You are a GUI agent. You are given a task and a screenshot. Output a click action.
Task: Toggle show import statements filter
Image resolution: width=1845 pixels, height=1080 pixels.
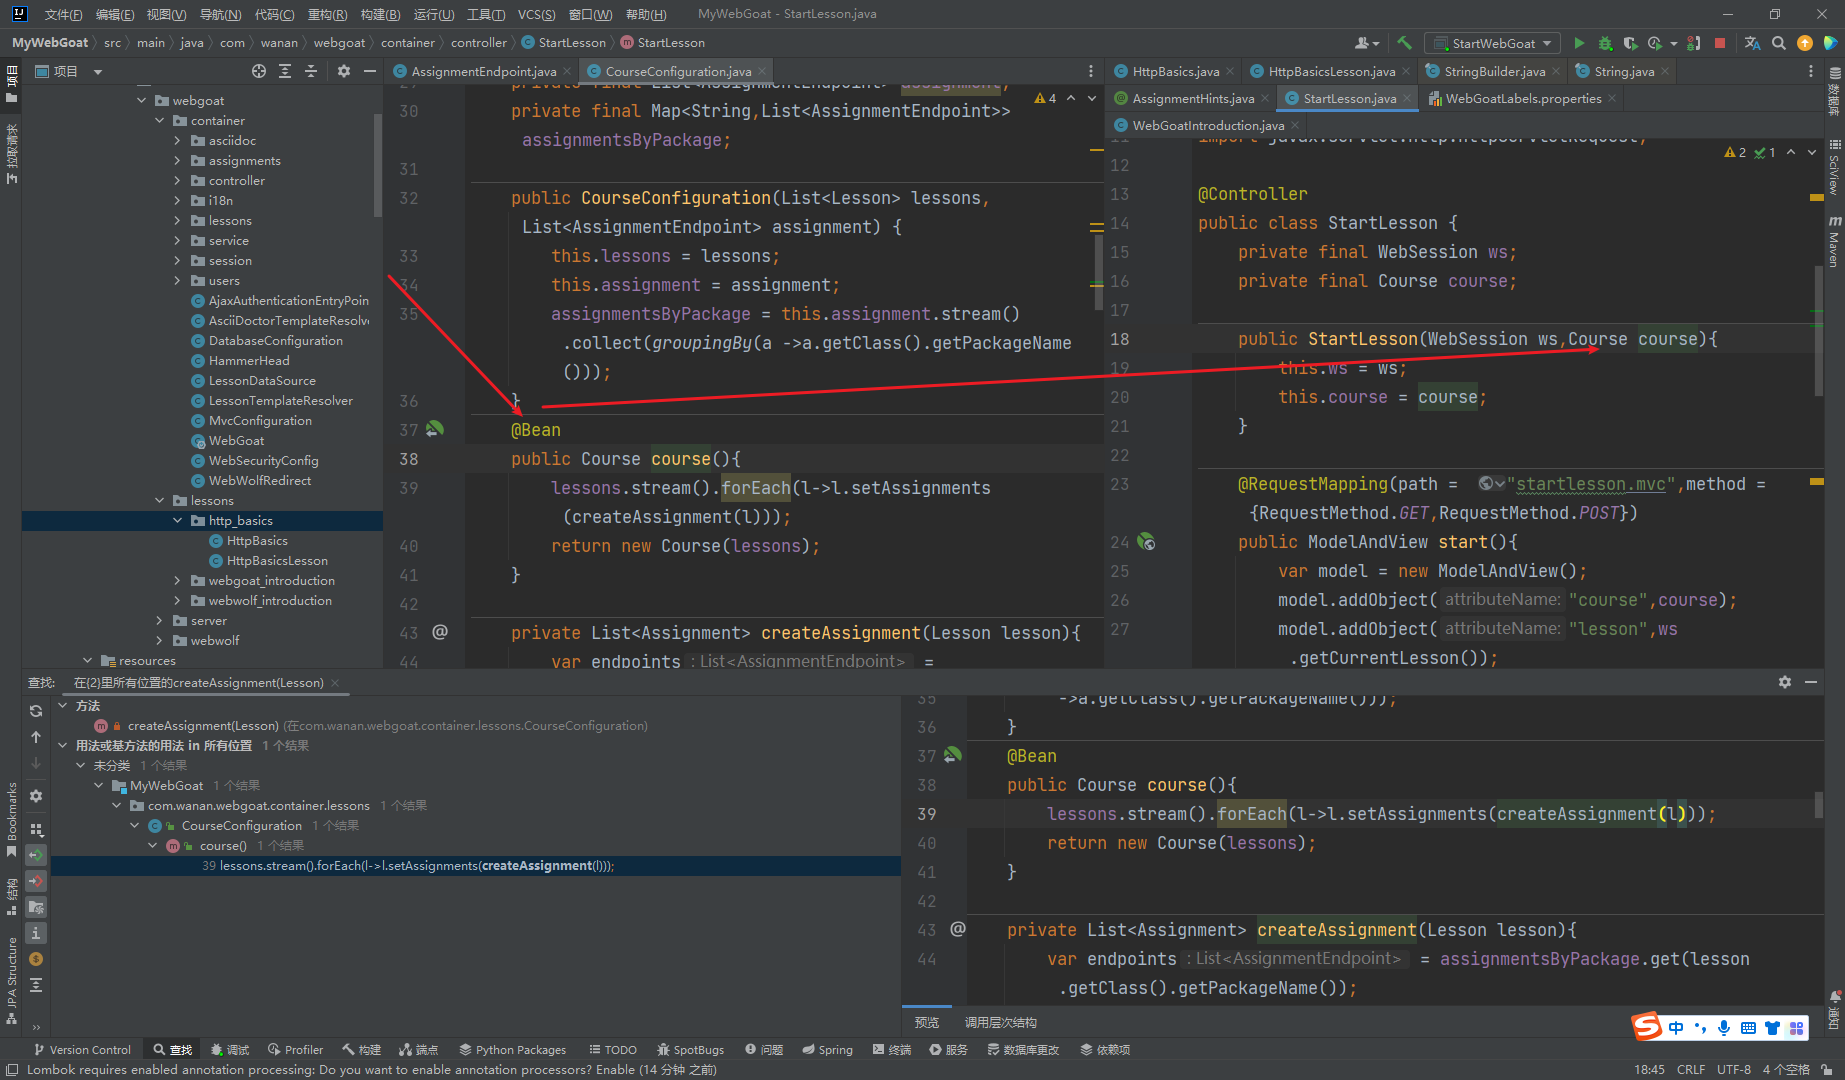click(36, 907)
